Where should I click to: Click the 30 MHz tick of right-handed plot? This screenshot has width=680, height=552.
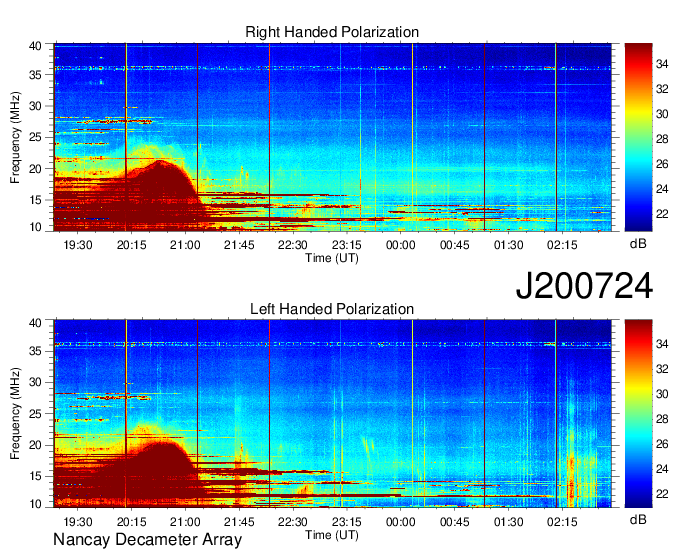(x=35, y=106)
